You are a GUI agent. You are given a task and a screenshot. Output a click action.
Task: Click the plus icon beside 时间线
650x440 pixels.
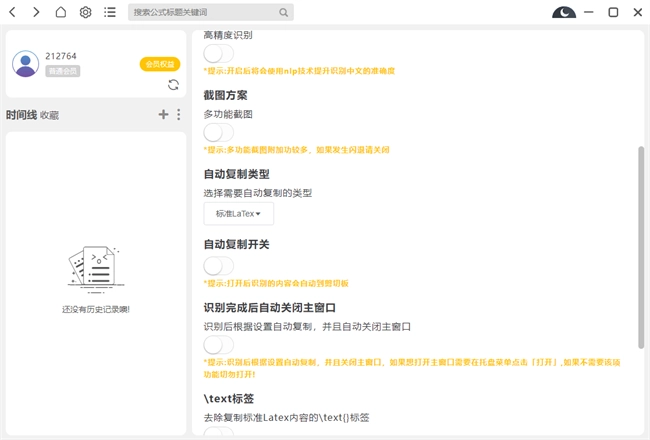click(x=164, y=115)
